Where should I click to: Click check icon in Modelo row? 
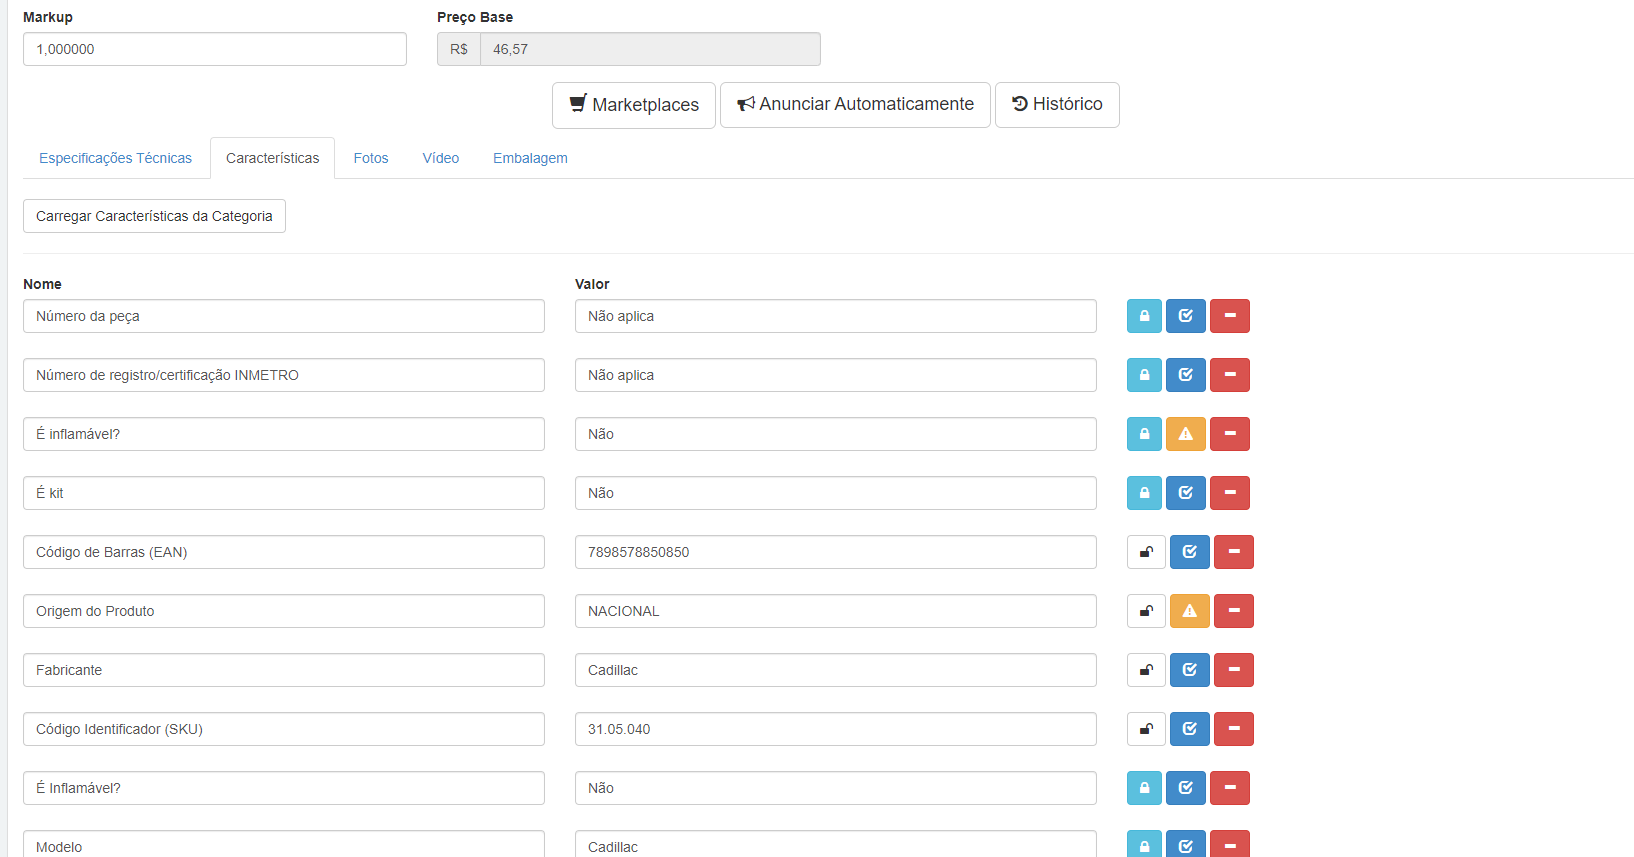[1186, 844]
